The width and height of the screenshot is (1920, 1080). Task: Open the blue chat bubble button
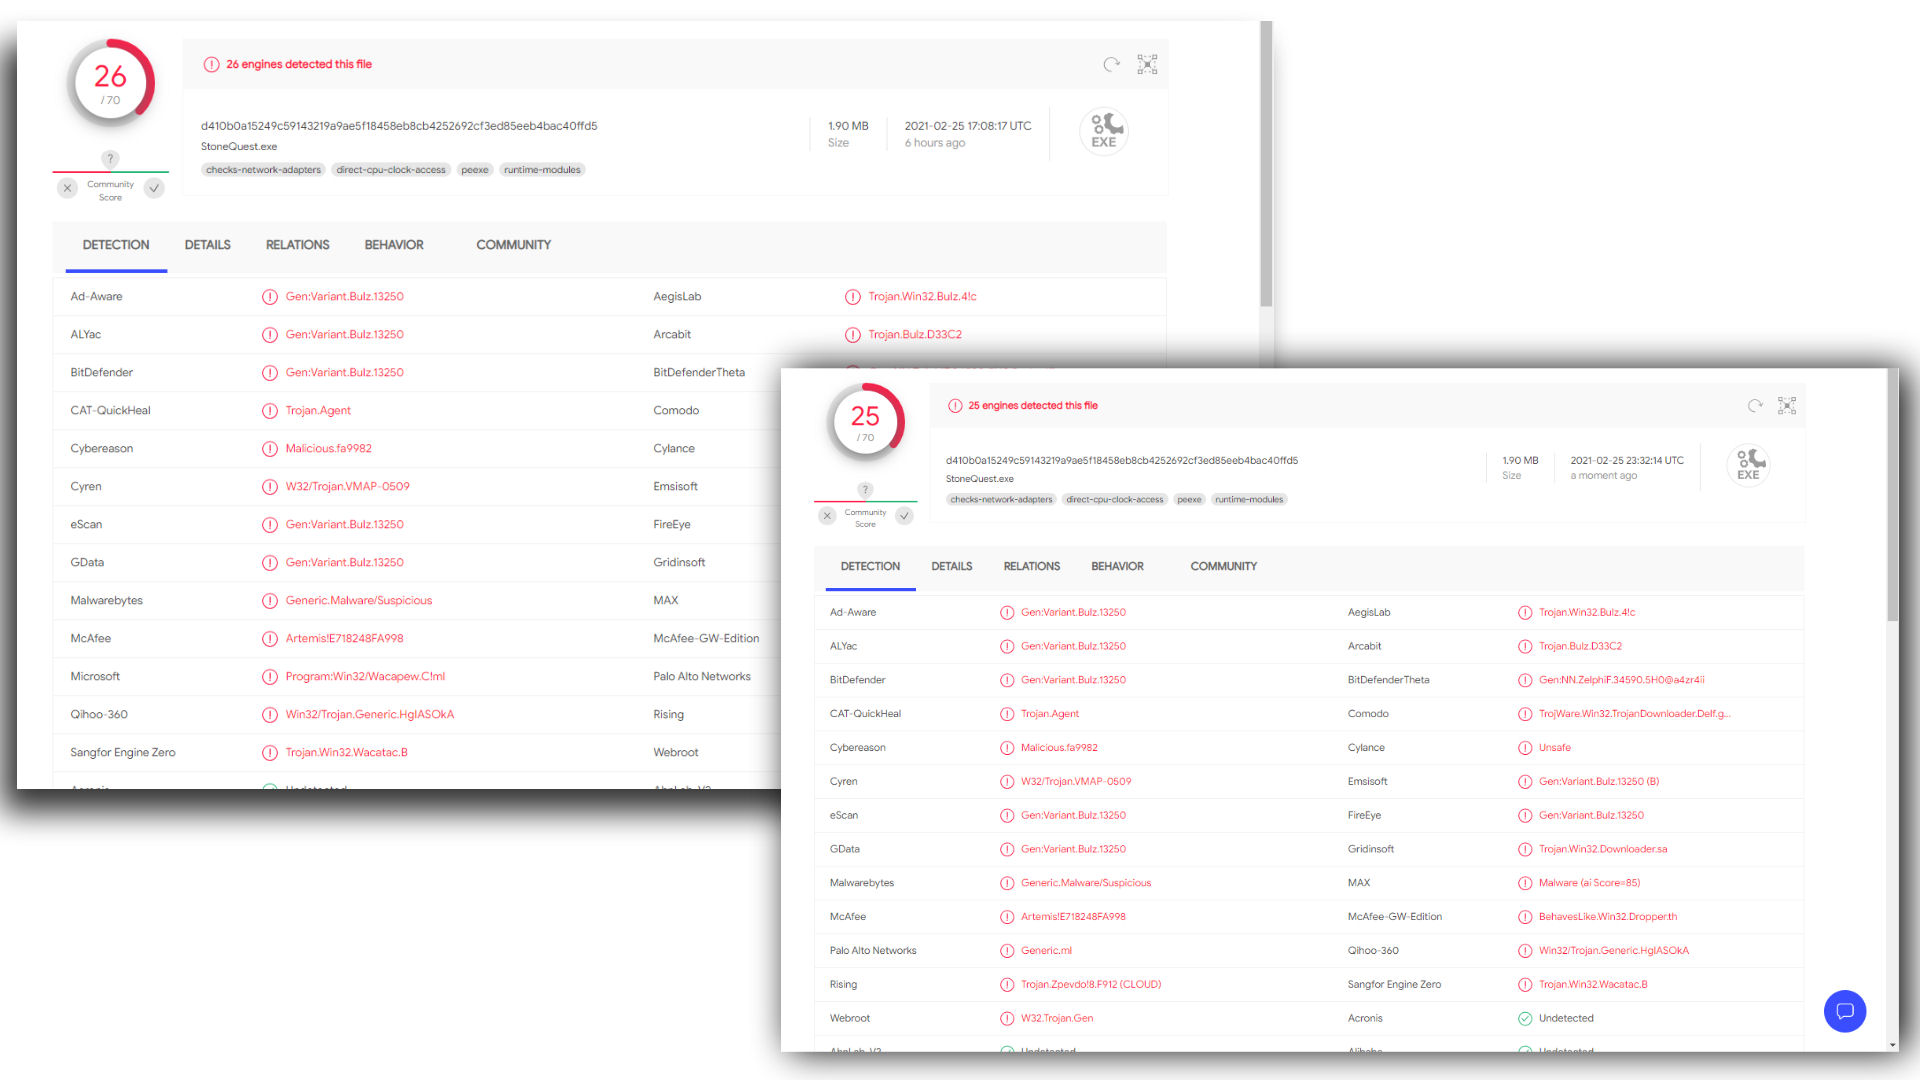coord(1845,1011)
